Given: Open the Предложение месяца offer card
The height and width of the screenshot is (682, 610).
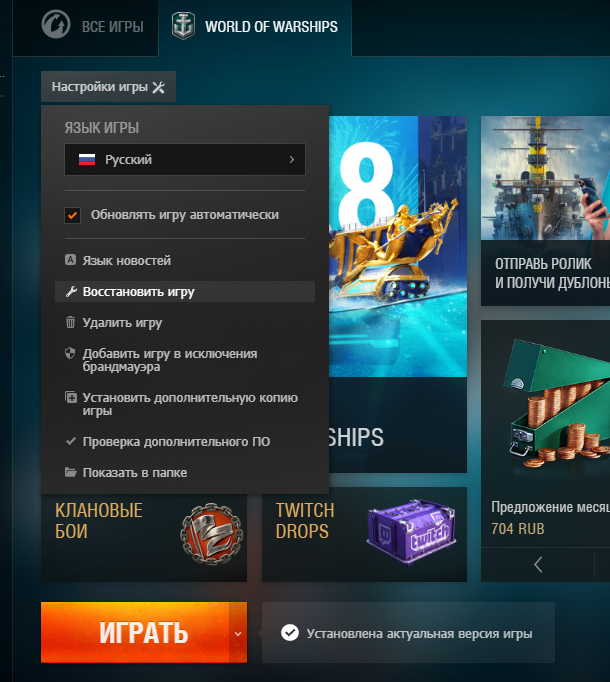Looking at the screenshot, I should pos(546,434).
